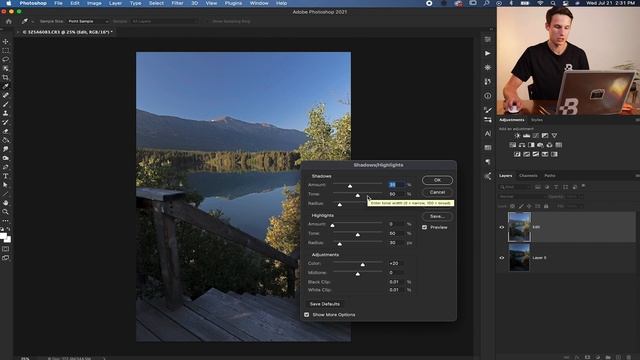Click the Shadows Tone slider handle
The image size is (640, 360).
pos(358,196)
